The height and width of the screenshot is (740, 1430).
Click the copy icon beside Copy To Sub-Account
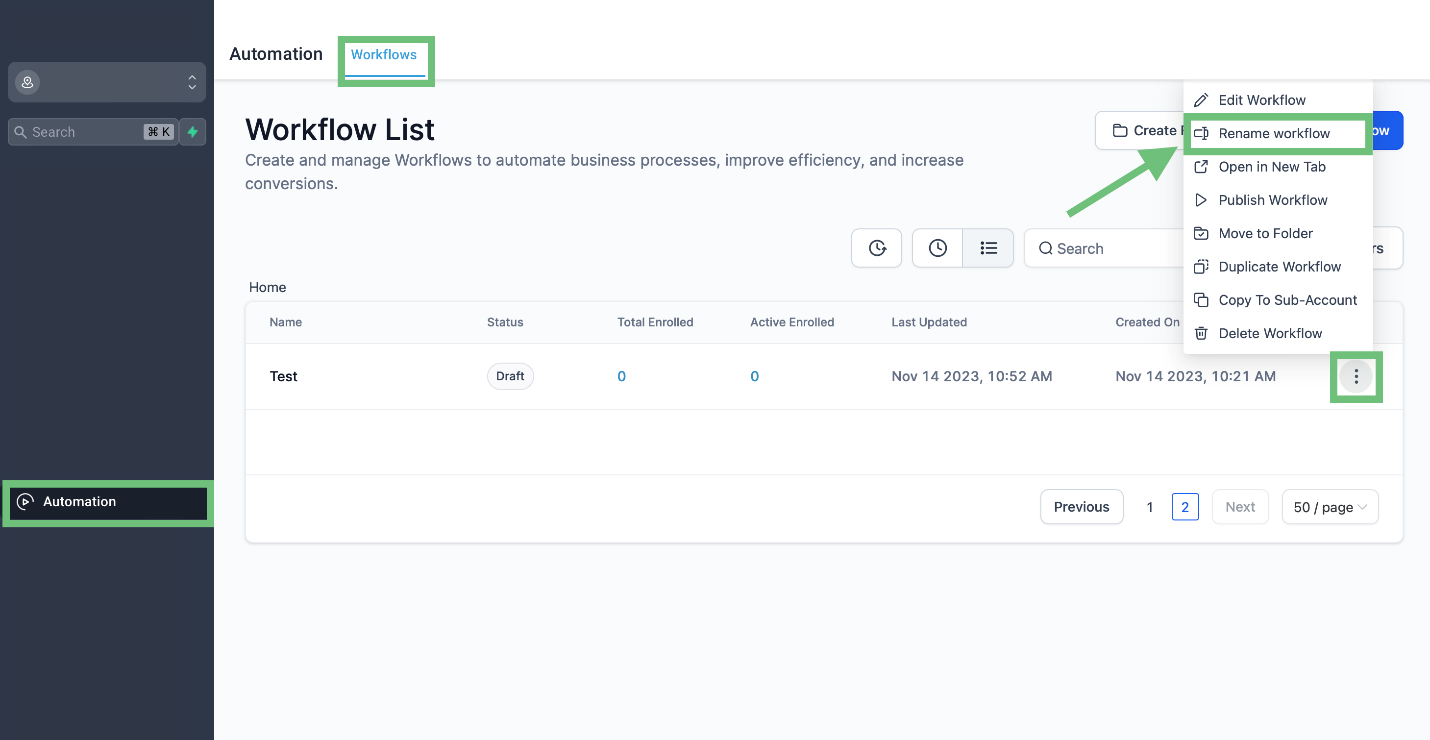(1201, 300)
